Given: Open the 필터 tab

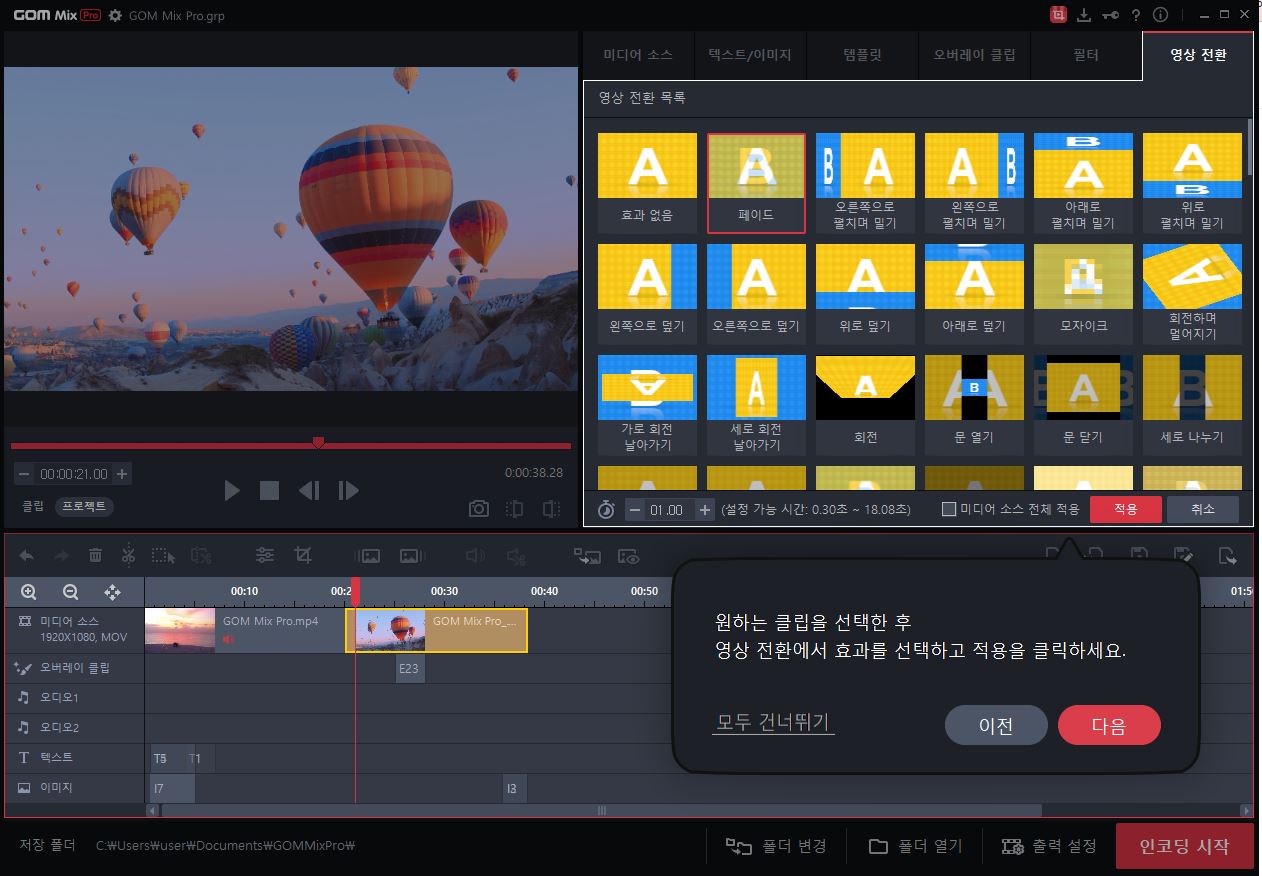Looking at the screenshot, I should [1085, 55].
